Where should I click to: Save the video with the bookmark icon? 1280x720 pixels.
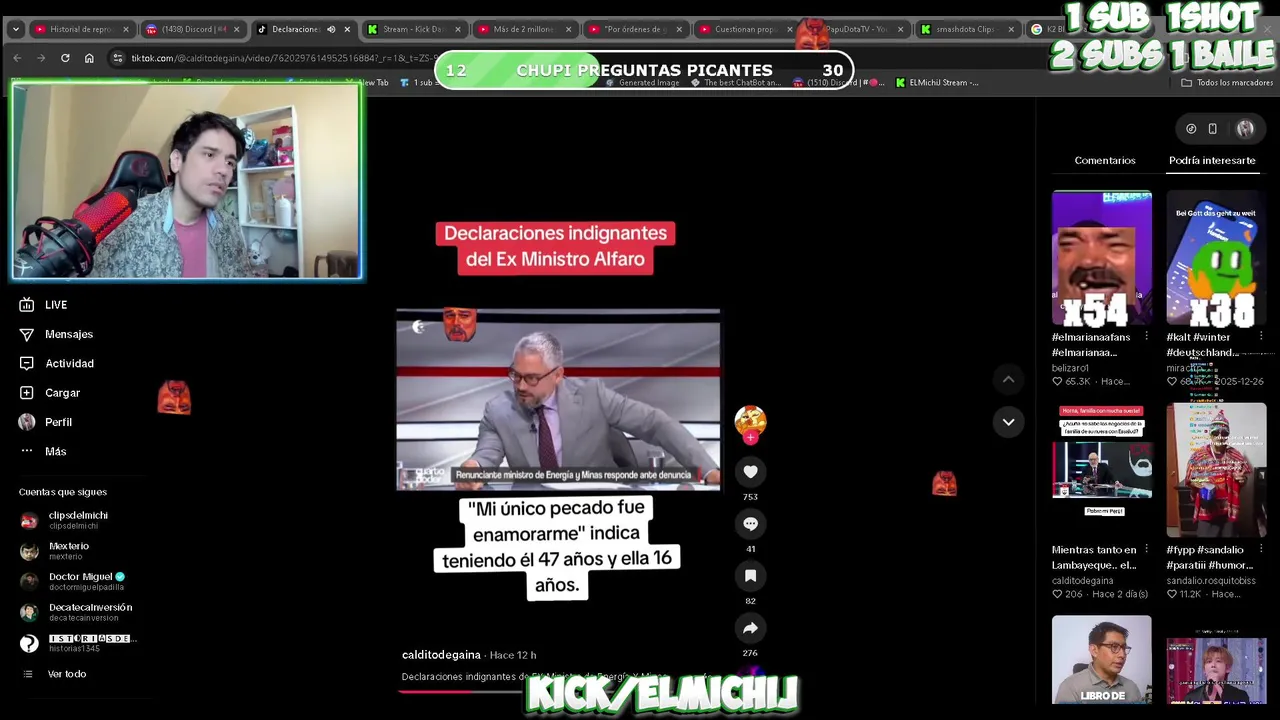pos(750,576)
